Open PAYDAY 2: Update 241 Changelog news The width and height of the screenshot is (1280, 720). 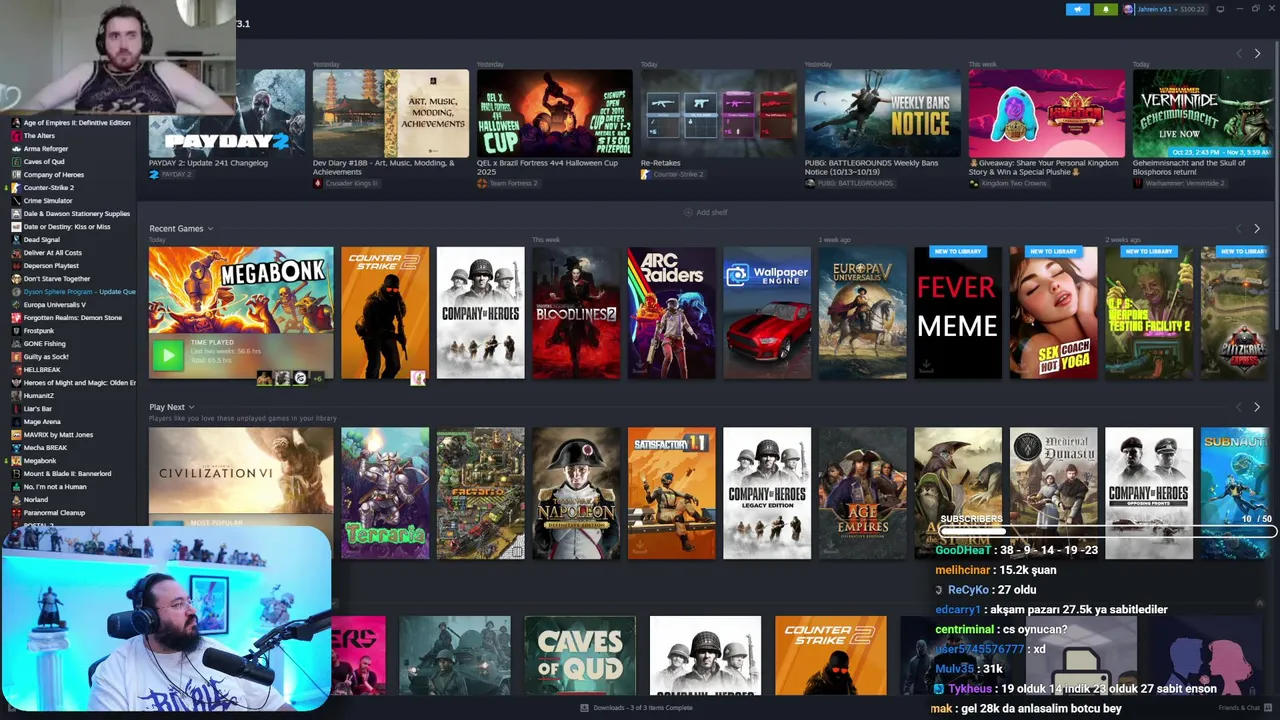[x=208, y=163]
